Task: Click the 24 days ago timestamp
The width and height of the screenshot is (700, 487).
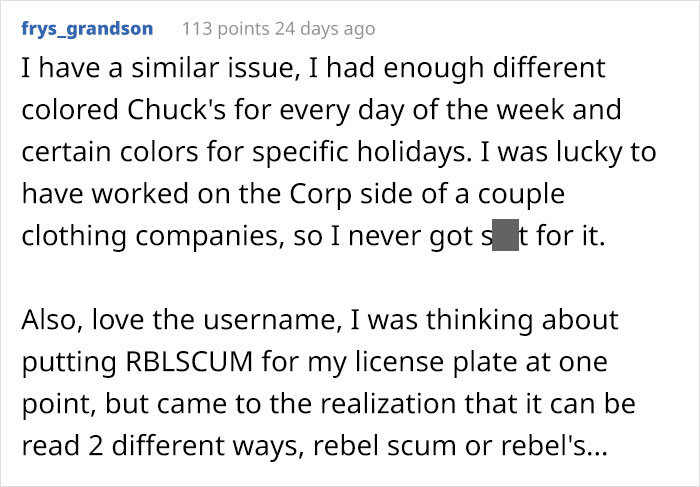Action: tap(325, 29)
